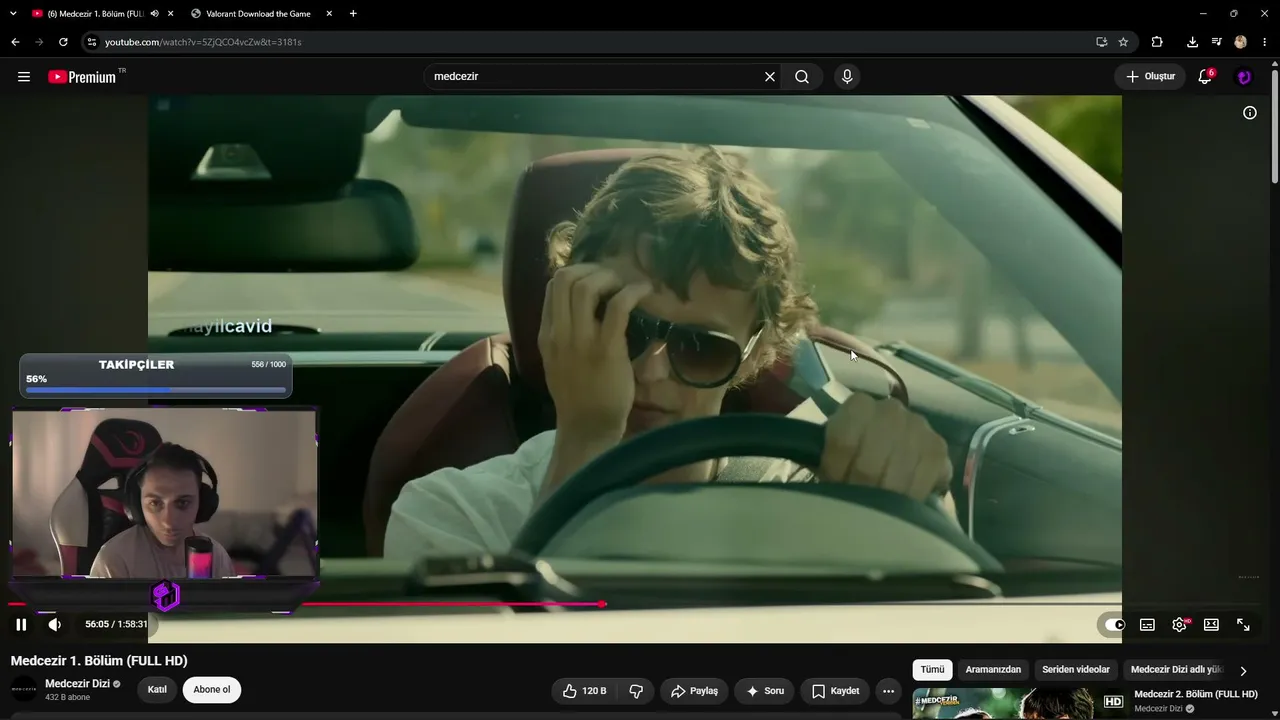Screen dimensions: 1280x720
Task: Open the player settings gear
Action: click(x=1180, y=625)
